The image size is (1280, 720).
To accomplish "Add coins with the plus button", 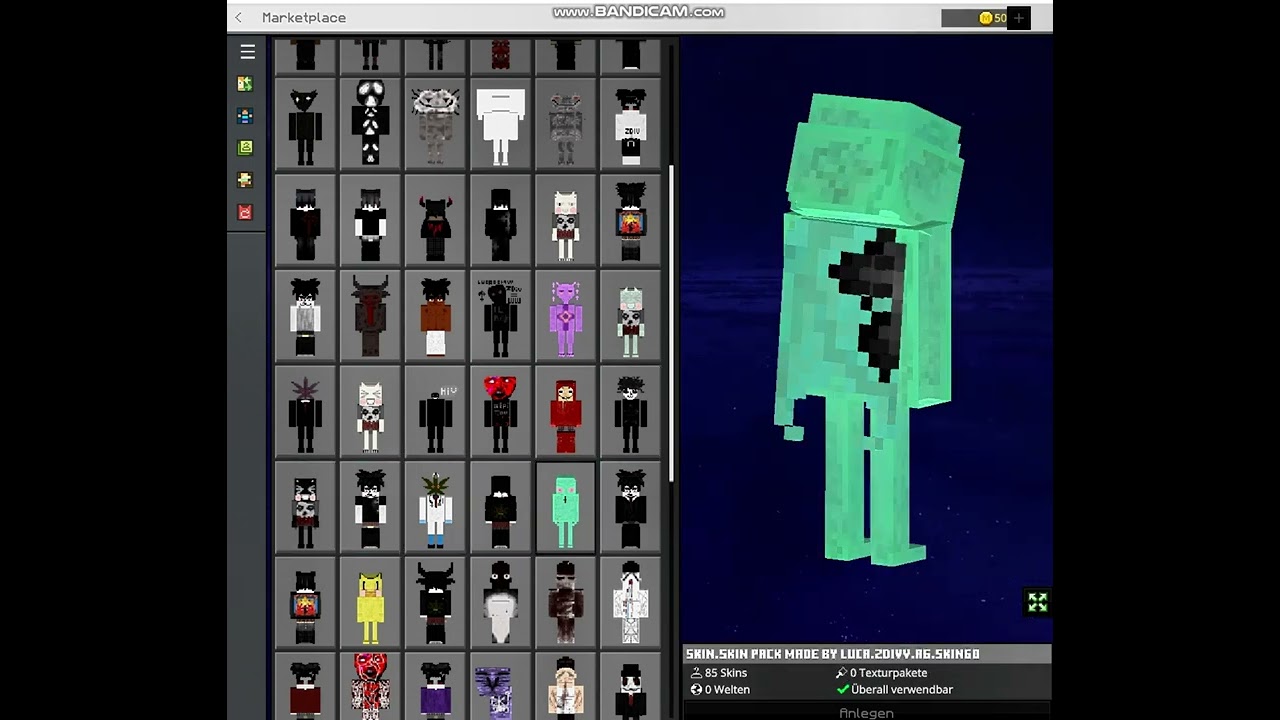I will (1019, 18).
